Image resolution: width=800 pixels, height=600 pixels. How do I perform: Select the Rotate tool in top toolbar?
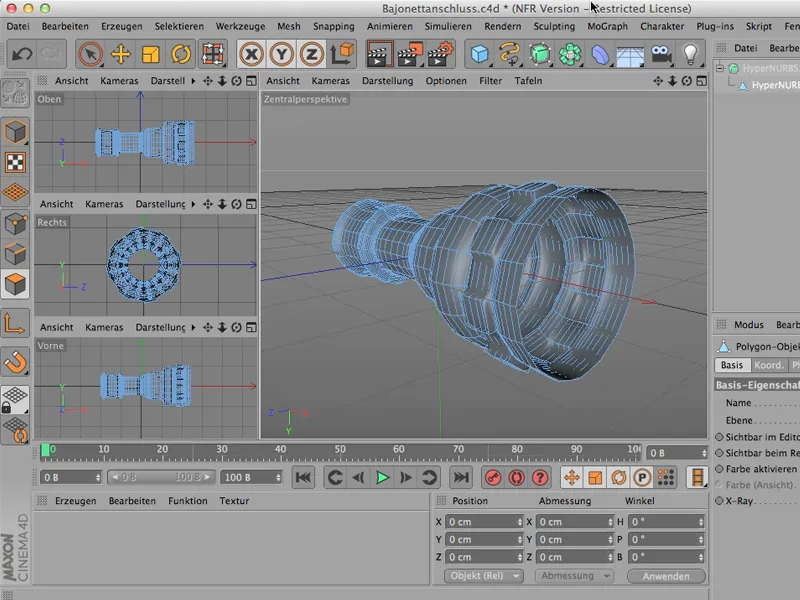[x=182, y=54]
